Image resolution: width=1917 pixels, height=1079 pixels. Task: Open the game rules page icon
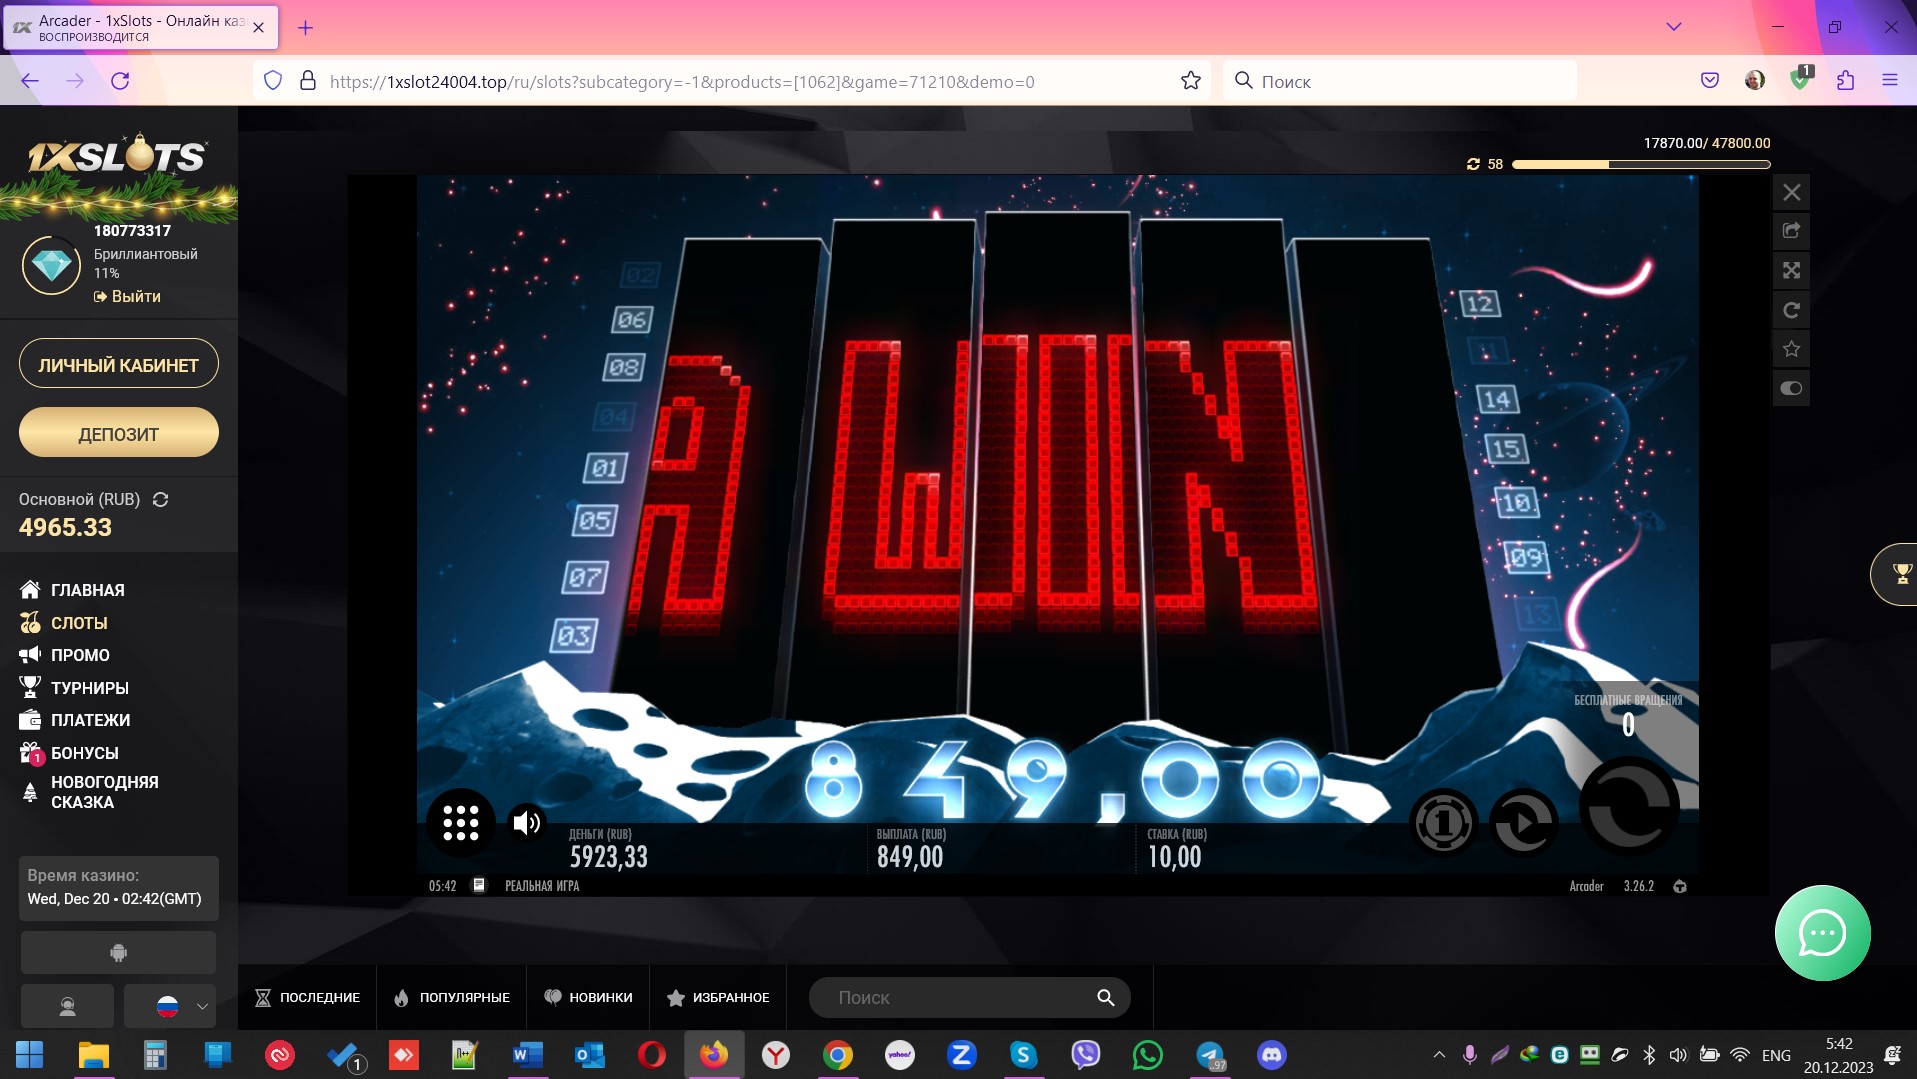pos(479,885)
